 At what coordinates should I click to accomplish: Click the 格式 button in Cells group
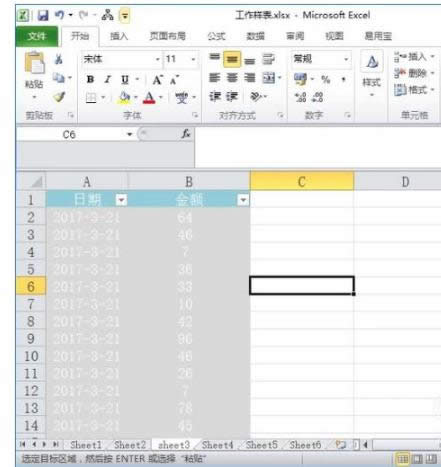click(x=414, y=90)
